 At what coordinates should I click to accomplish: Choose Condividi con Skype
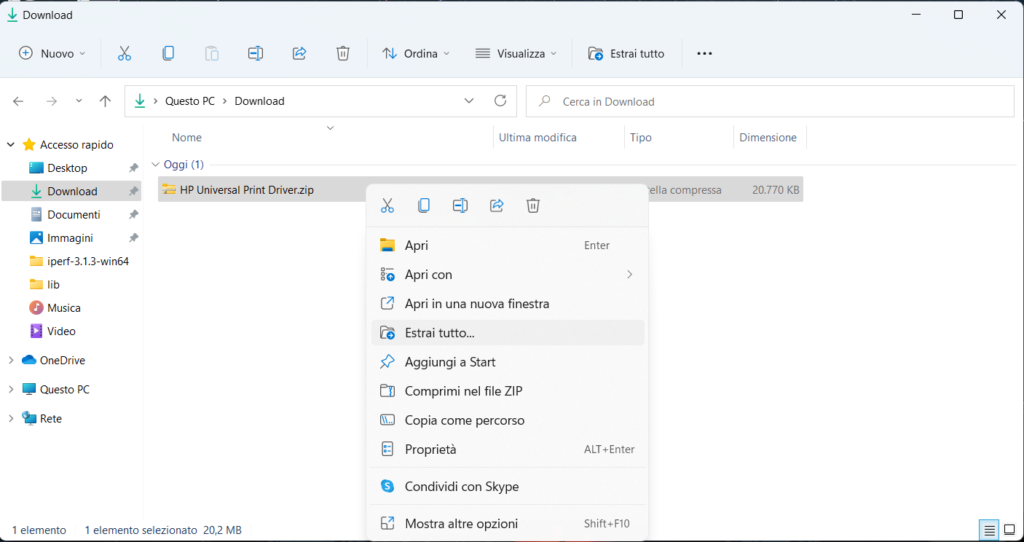pos(507,486)
